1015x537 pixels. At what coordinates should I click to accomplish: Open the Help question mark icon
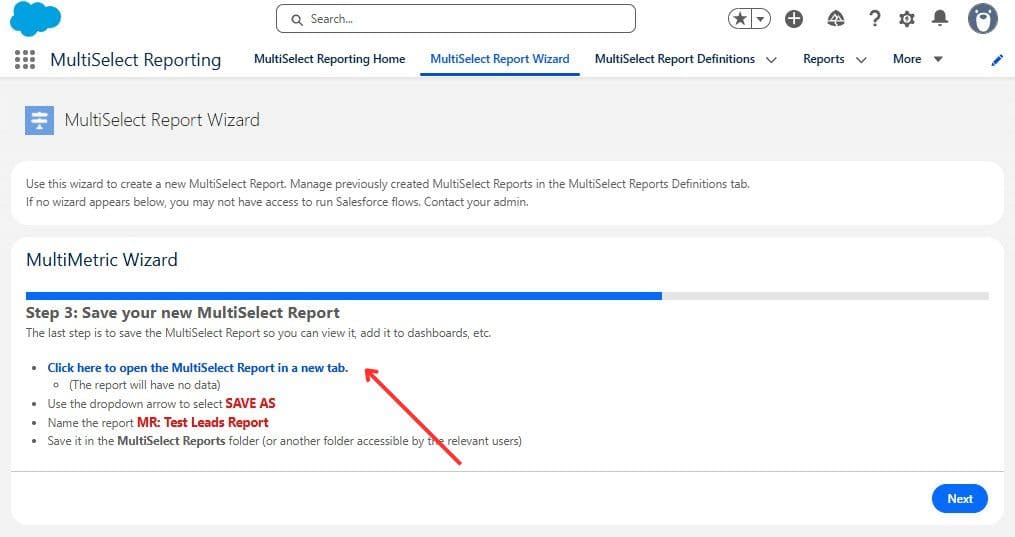coord(875,19)
